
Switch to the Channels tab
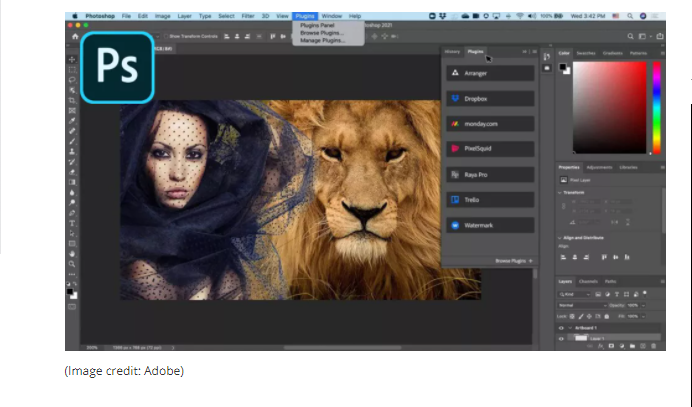point(588,282)
